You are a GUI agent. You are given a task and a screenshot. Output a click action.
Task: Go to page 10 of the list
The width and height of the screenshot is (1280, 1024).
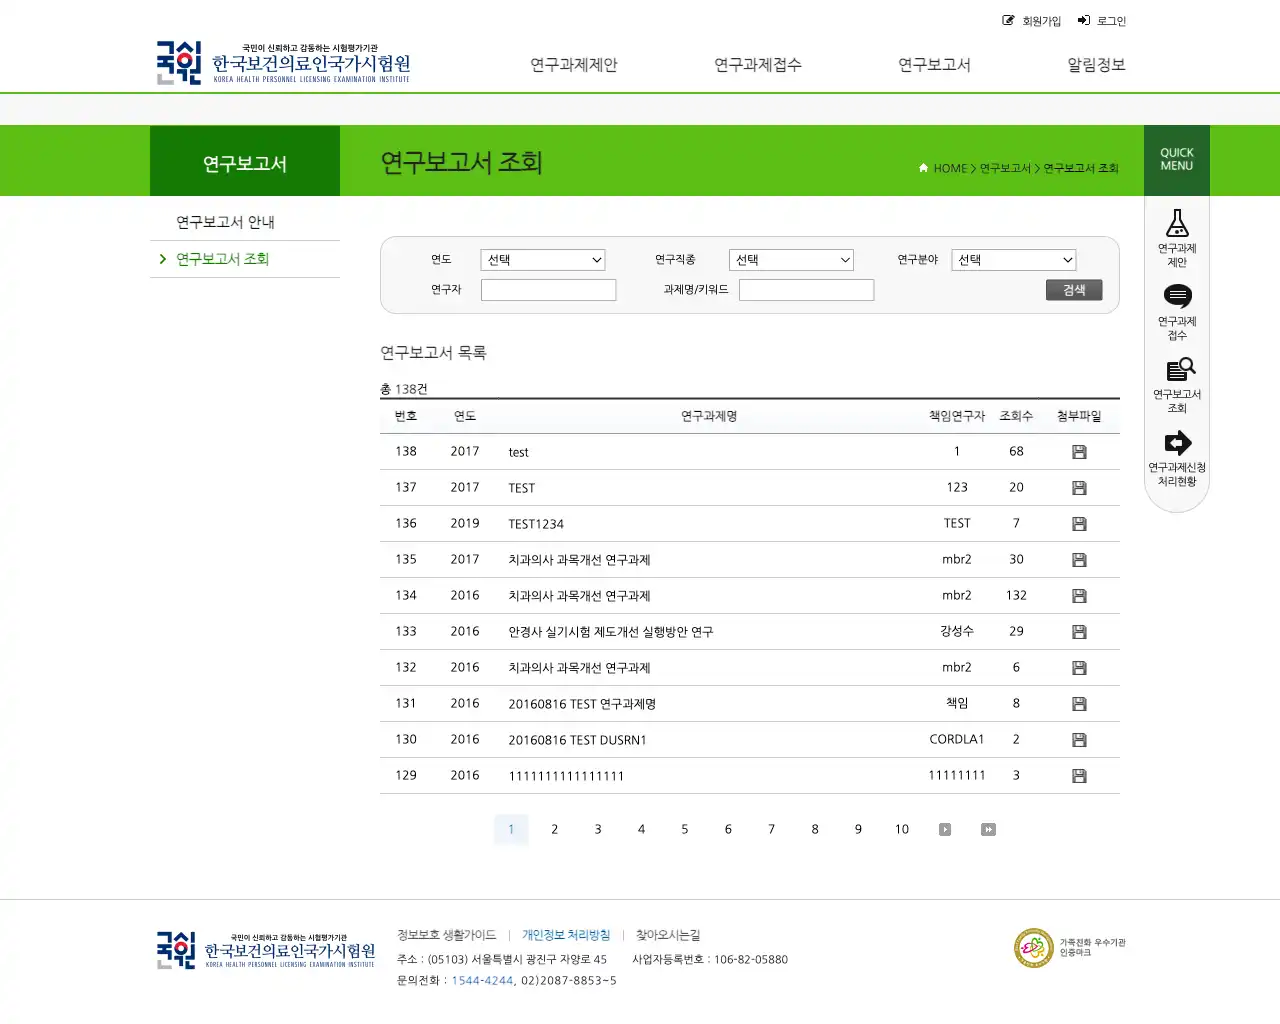(x=902, y=829)
